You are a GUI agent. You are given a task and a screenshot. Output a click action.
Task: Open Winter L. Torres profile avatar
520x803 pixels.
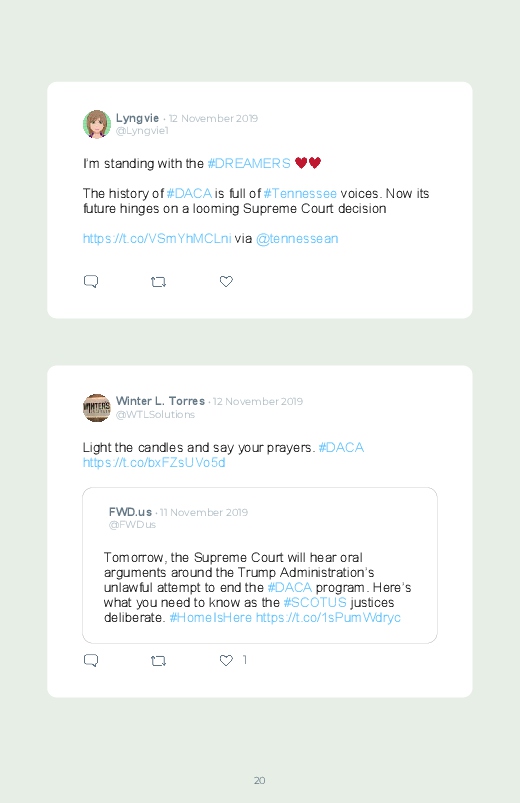97,408
